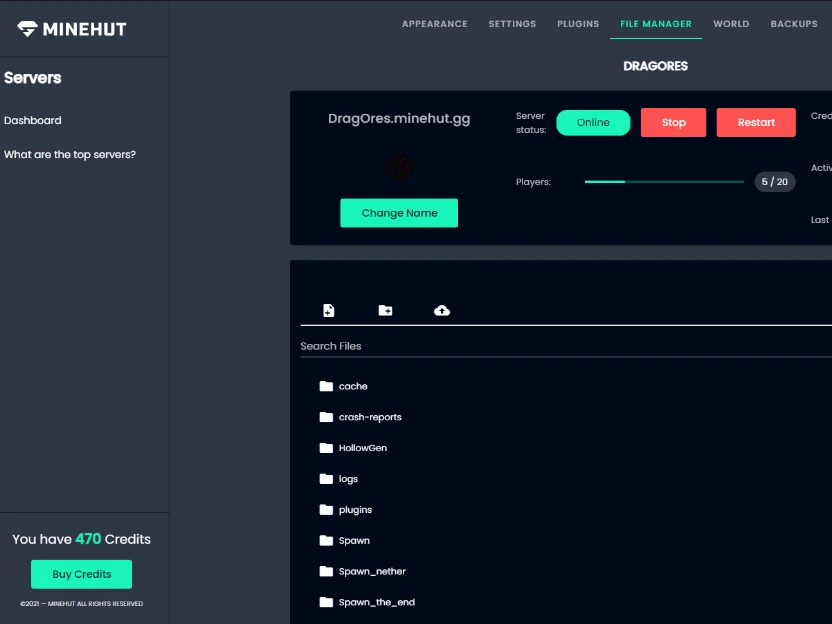Viewport: 832px width, 624px height.
Task: Open the Backups tab
Action: pos(794,24)
